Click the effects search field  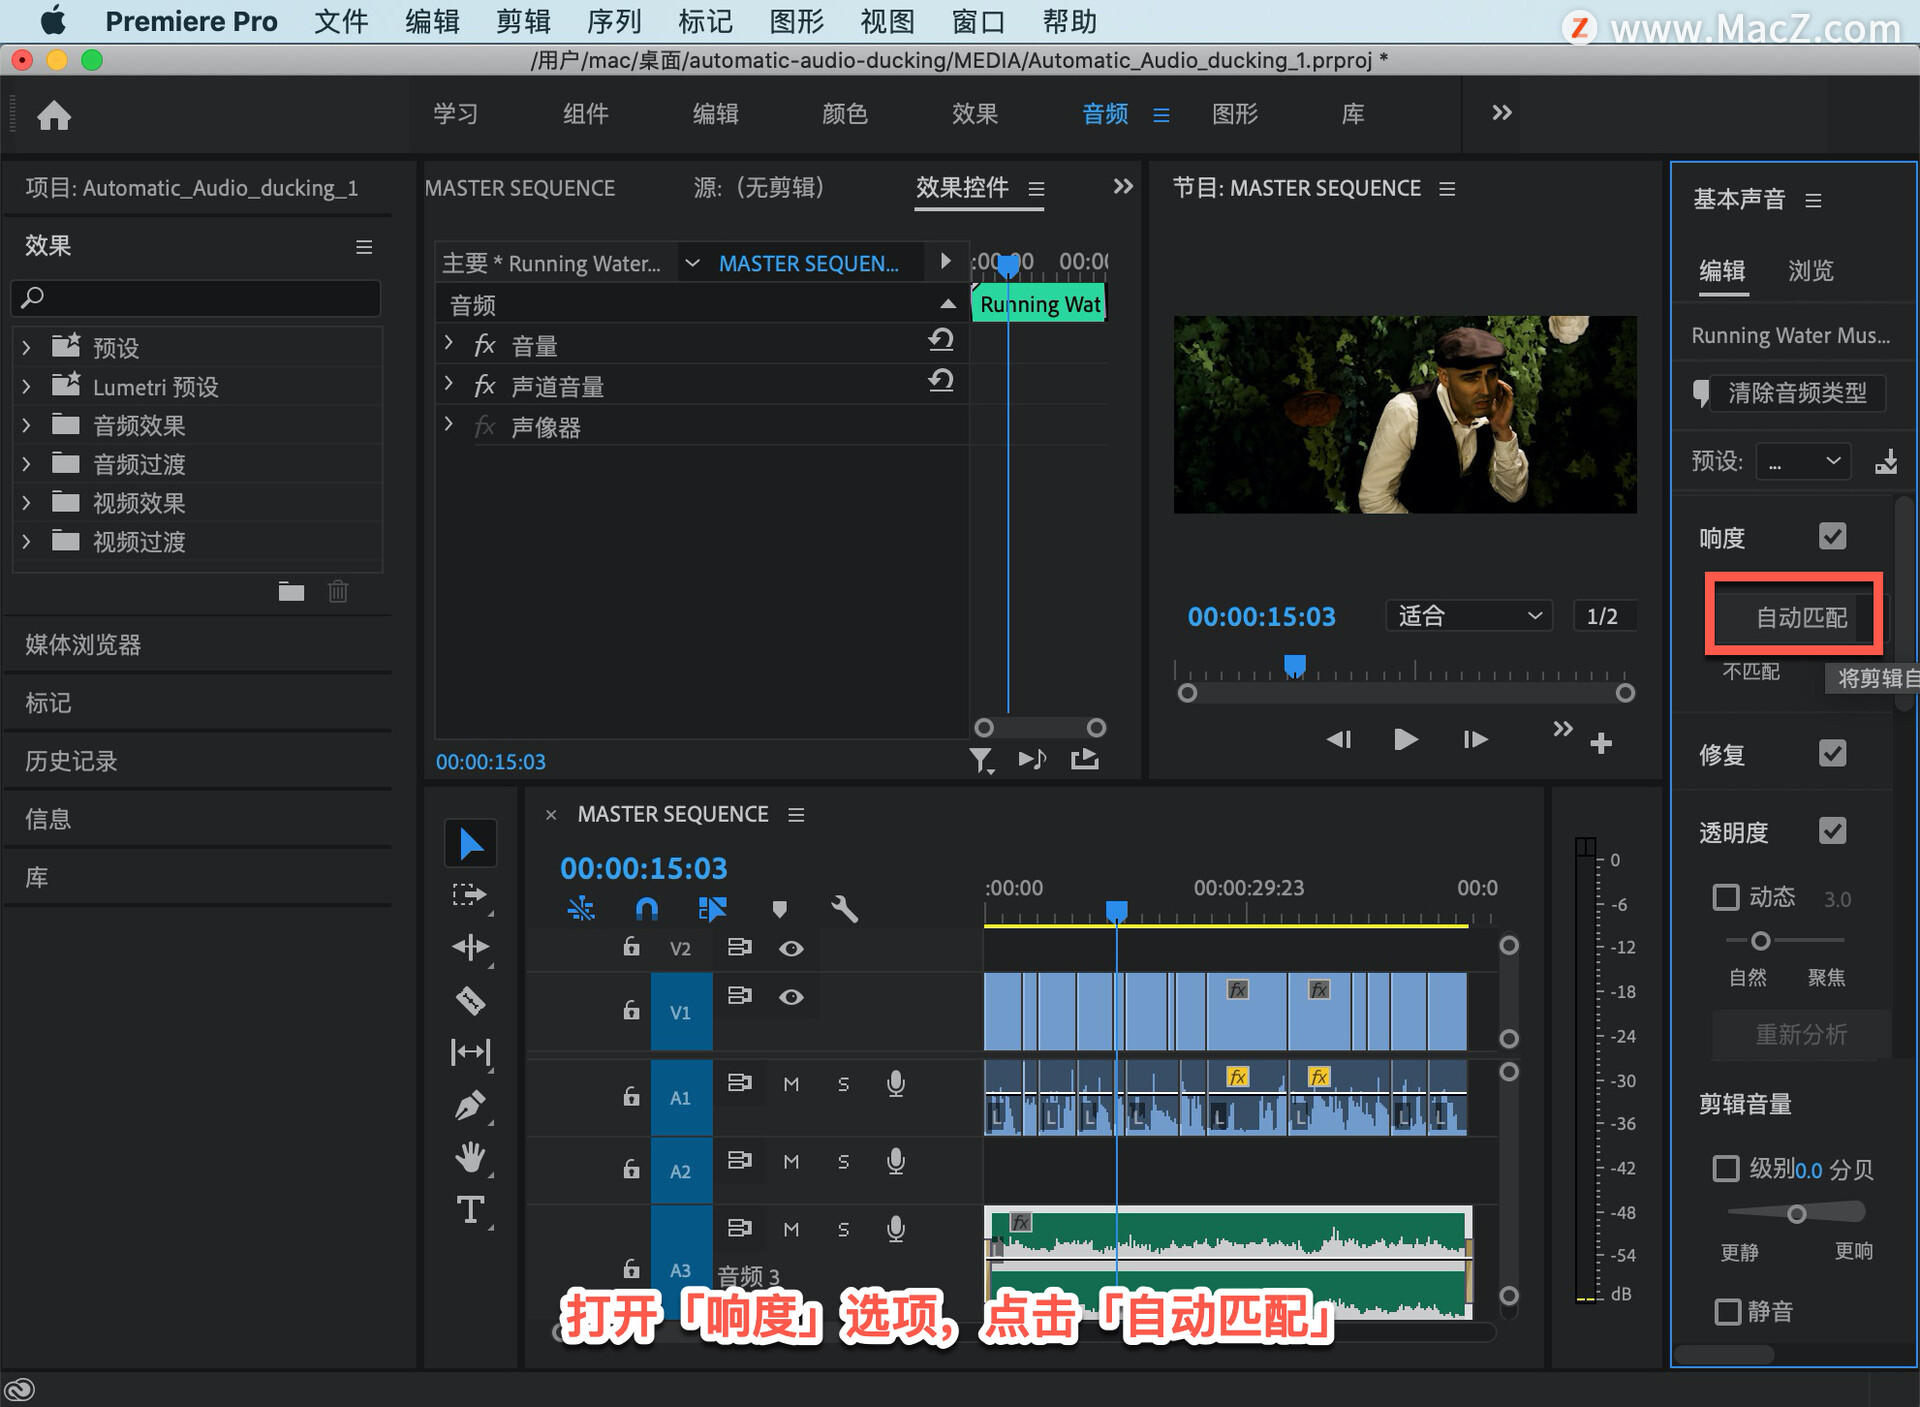196,297
